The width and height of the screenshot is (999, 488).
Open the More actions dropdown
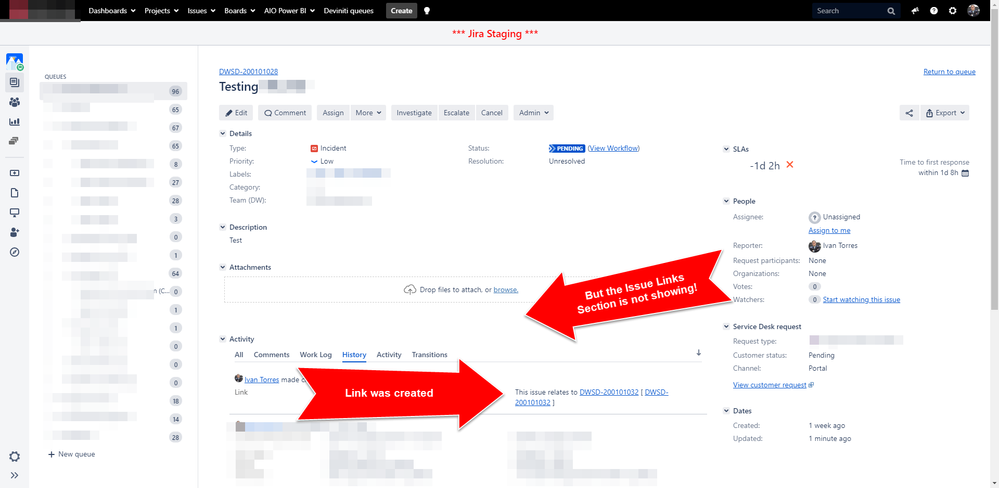pyautogui.click(x=370, y=113)
